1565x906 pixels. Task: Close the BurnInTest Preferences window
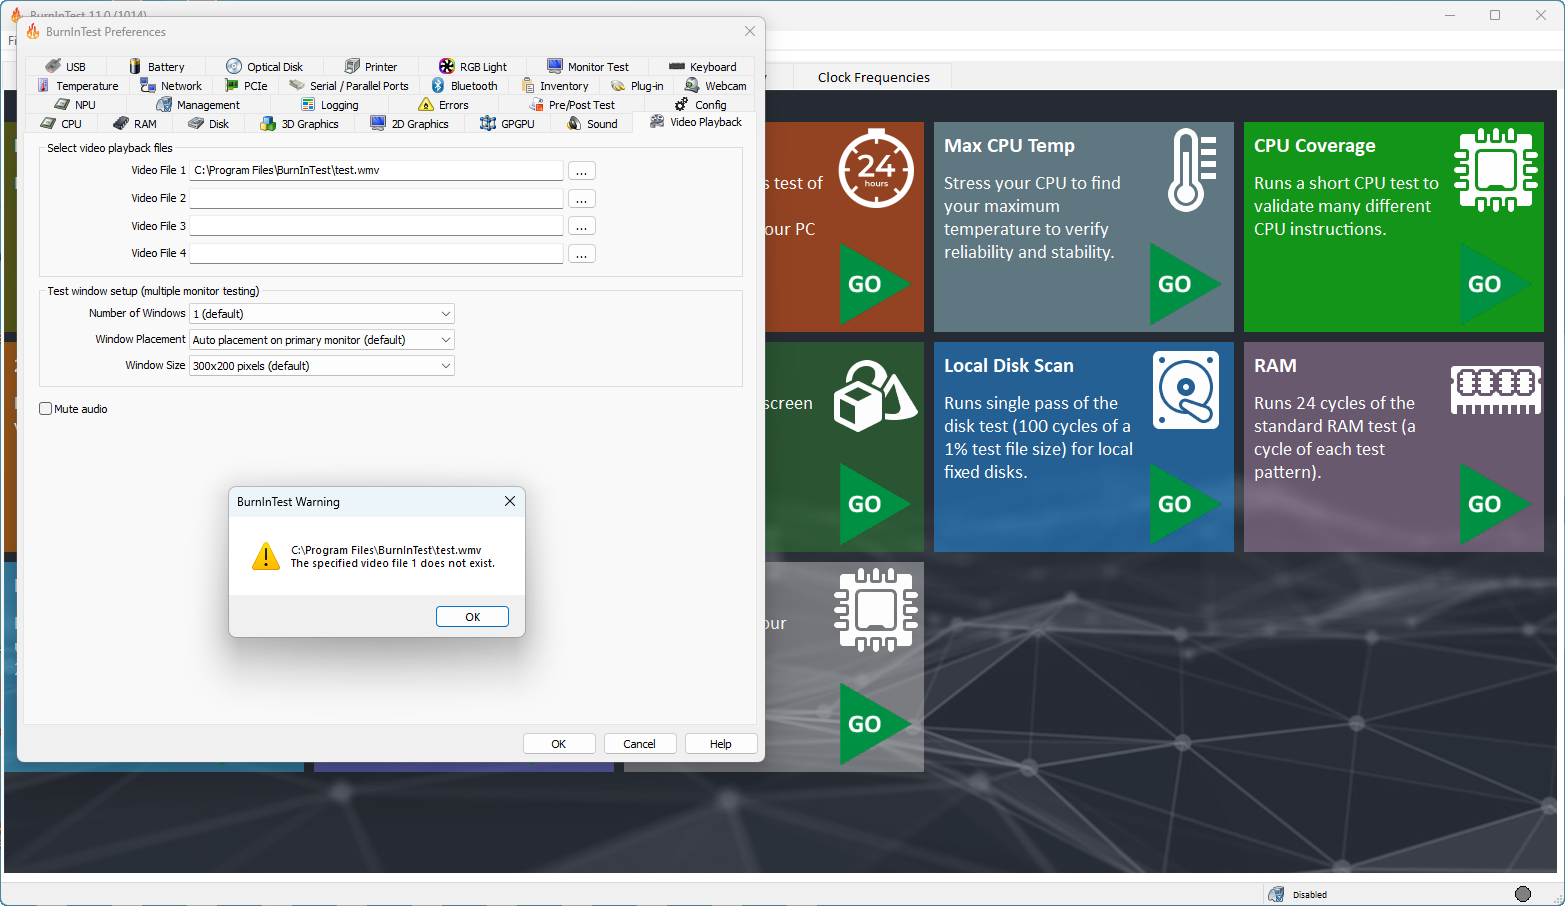click(x=750, y=31)
